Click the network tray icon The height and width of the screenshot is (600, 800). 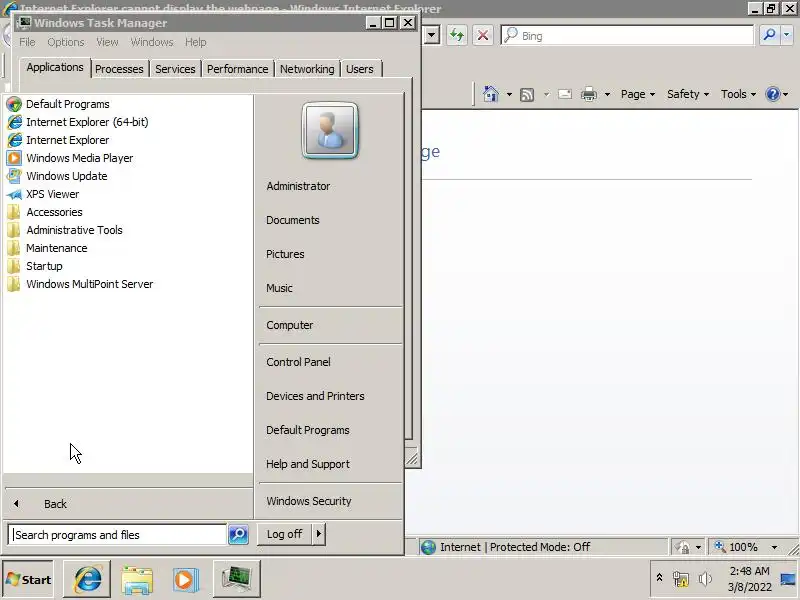pyautogui.click(x=680, y=579)
